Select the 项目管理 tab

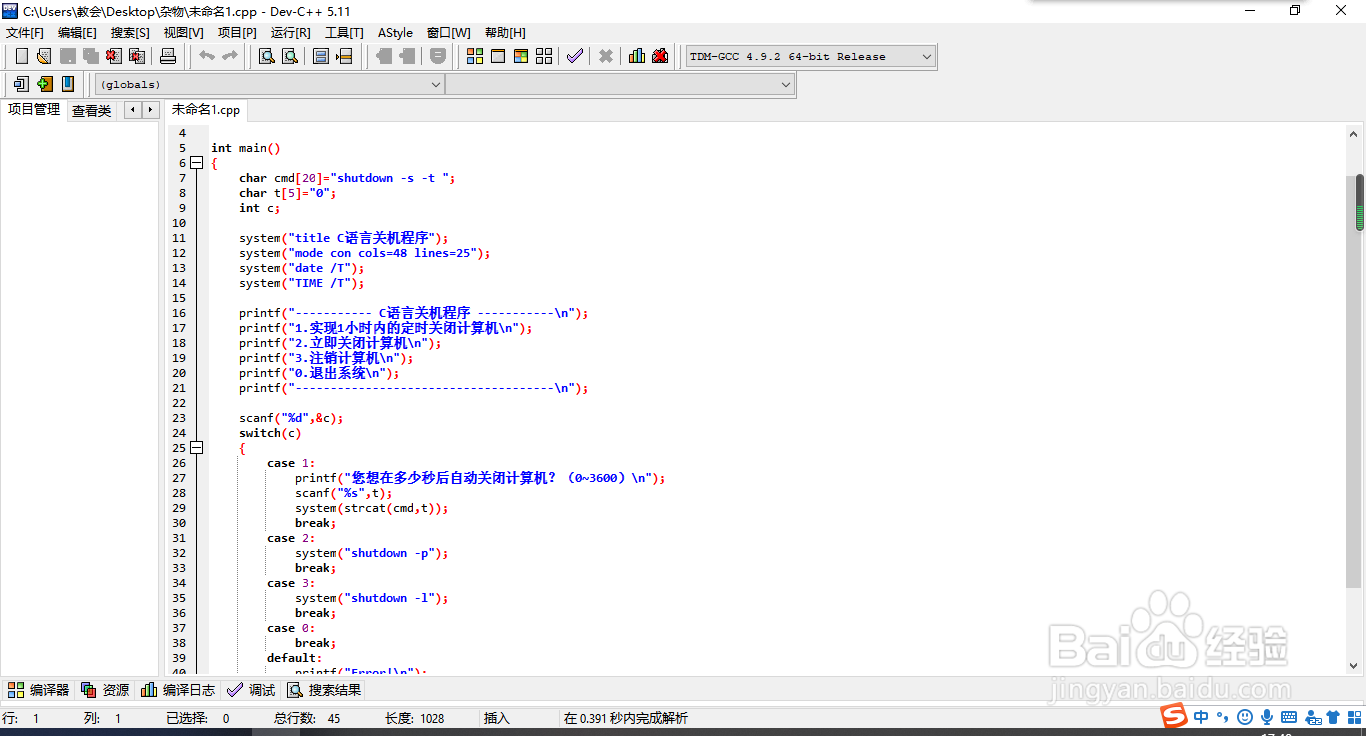coord(34,110)
